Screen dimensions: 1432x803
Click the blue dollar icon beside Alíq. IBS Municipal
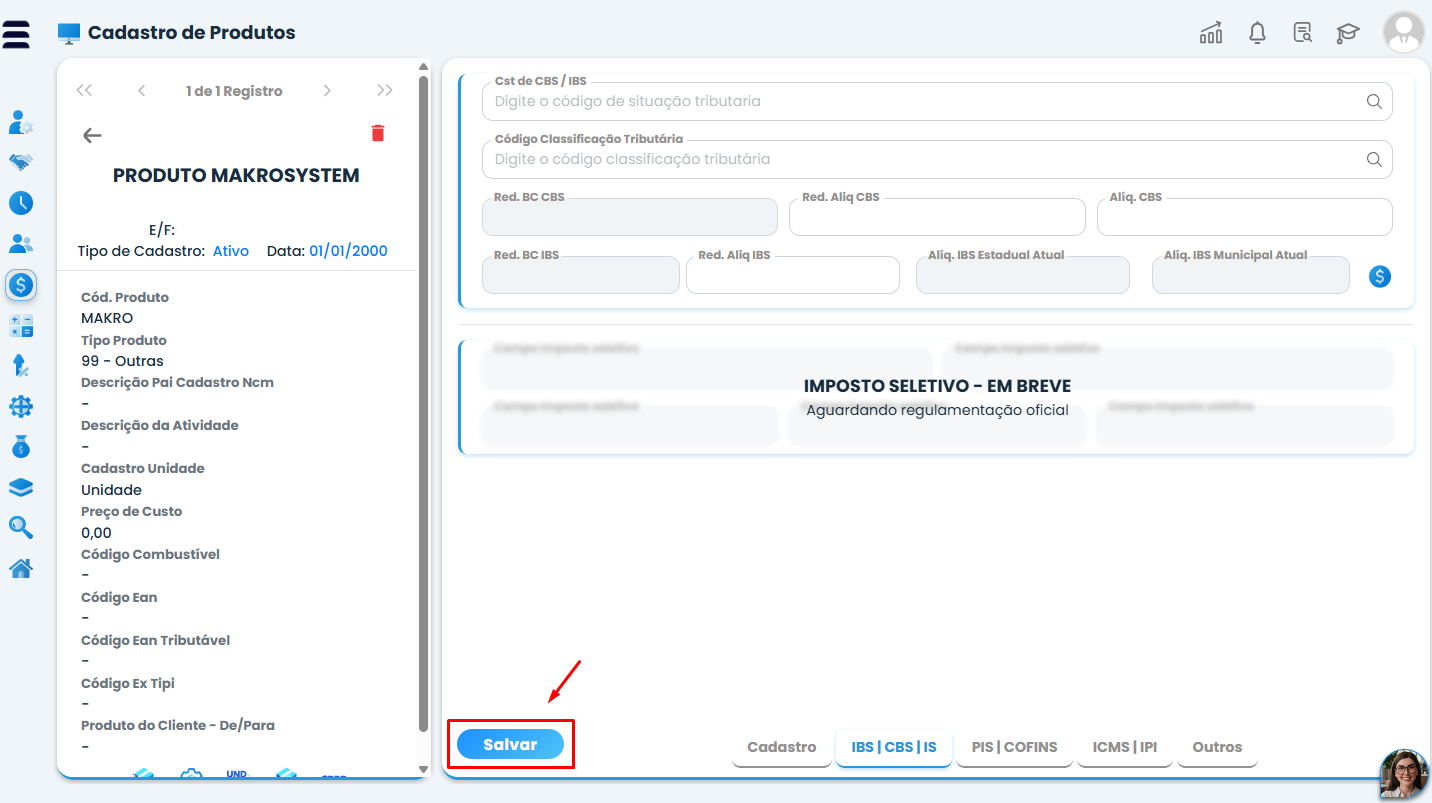coord(1380,277)
